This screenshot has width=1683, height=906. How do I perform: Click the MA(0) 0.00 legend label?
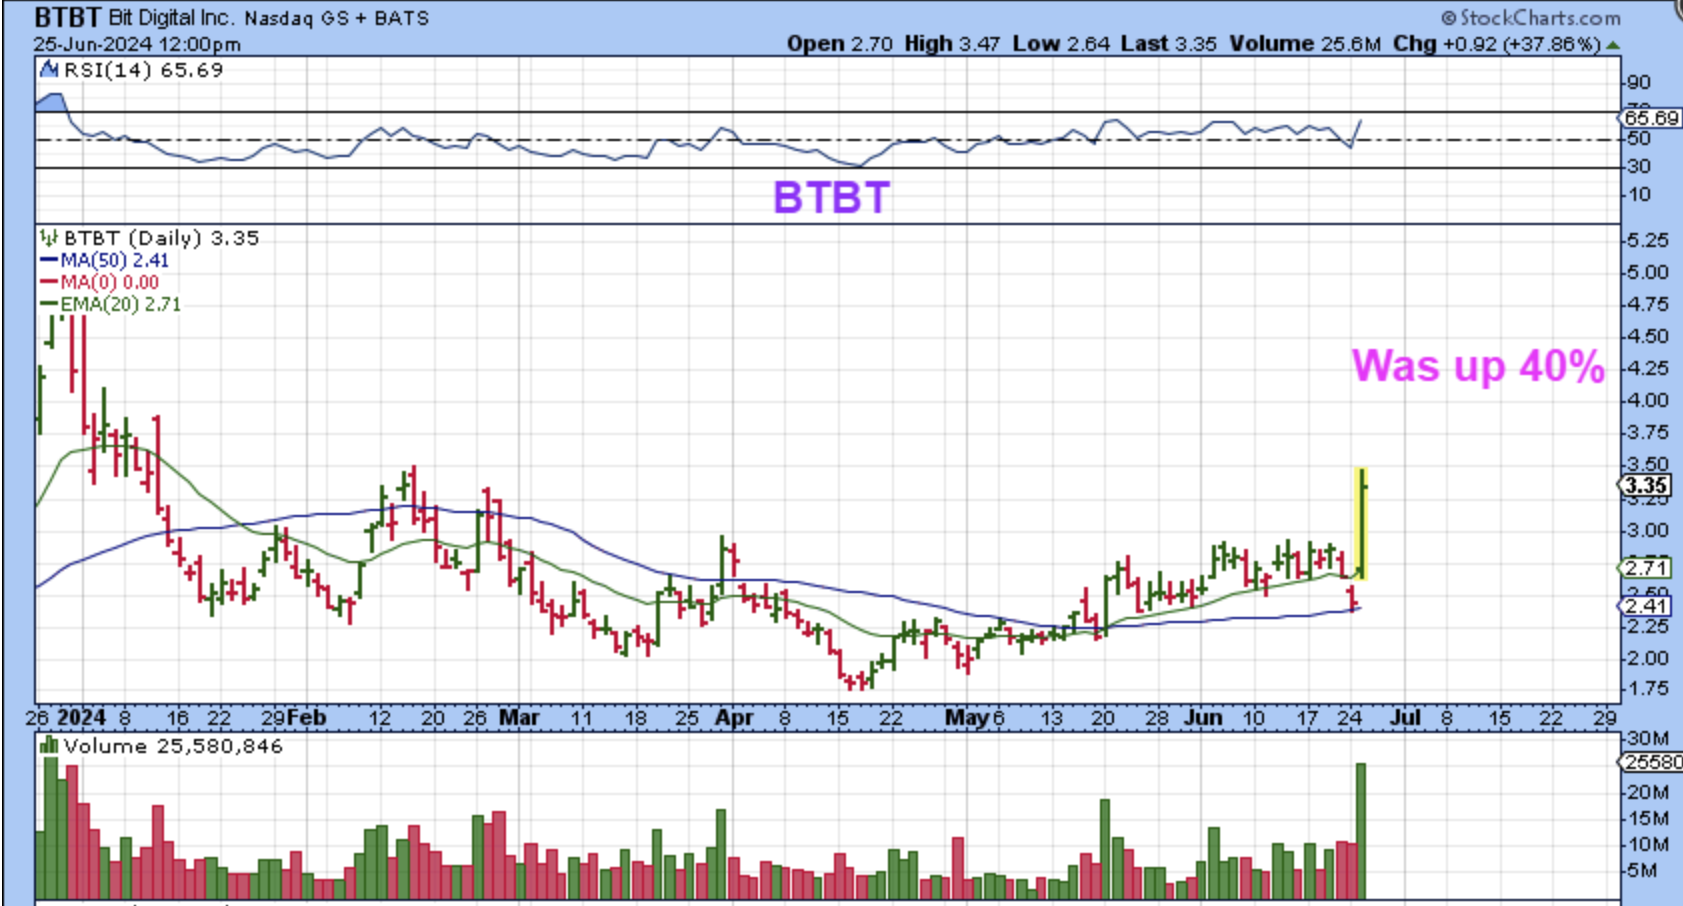click(x=109, y=283)
